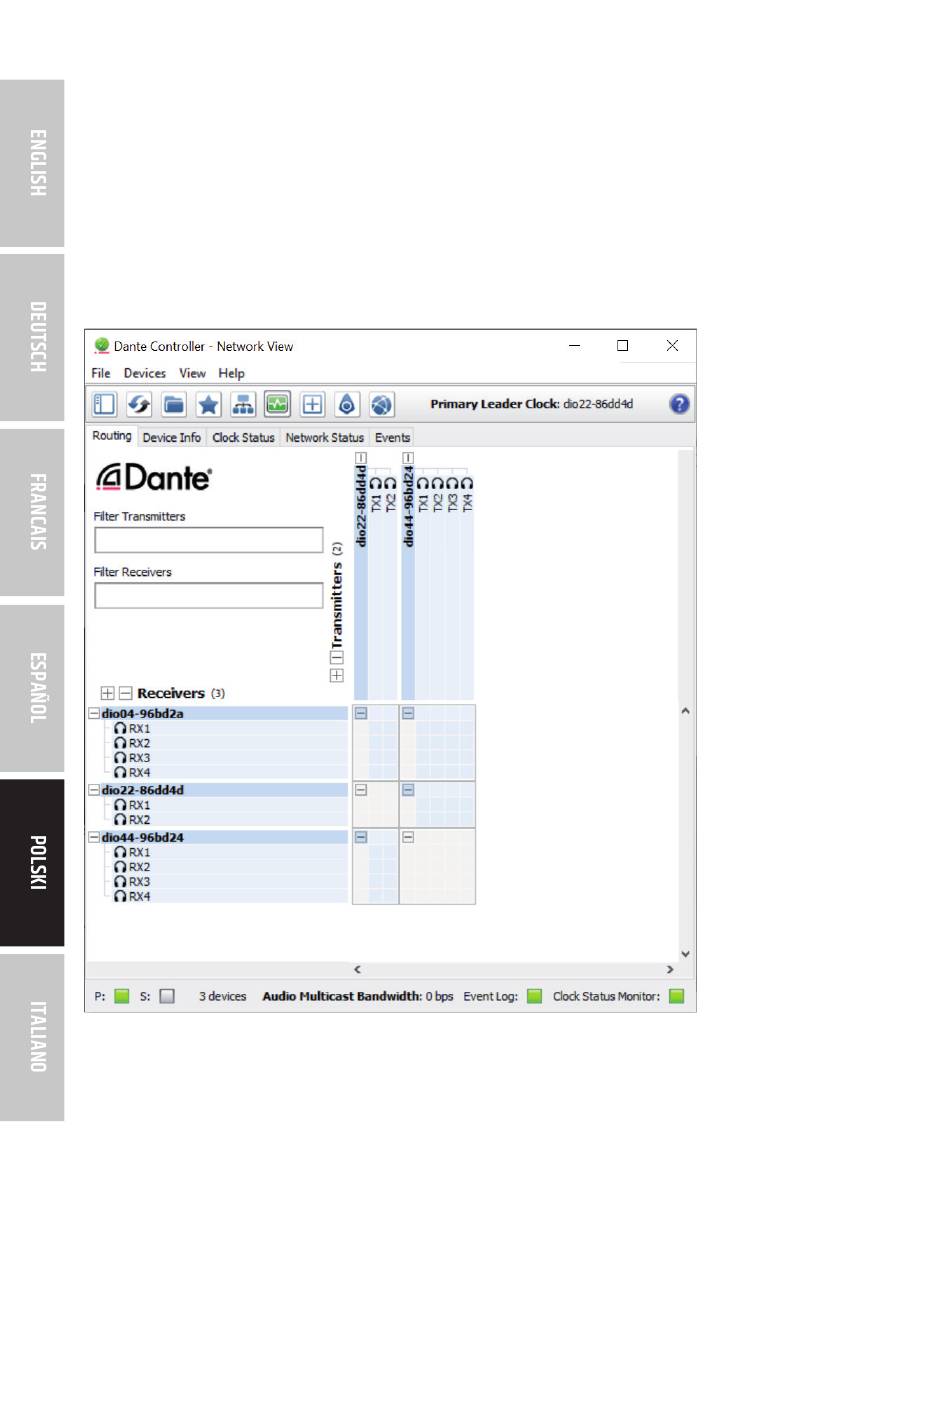Click the Reload Device Information toolbar icon
The image size is (950, 1405).
coord(139,404)
